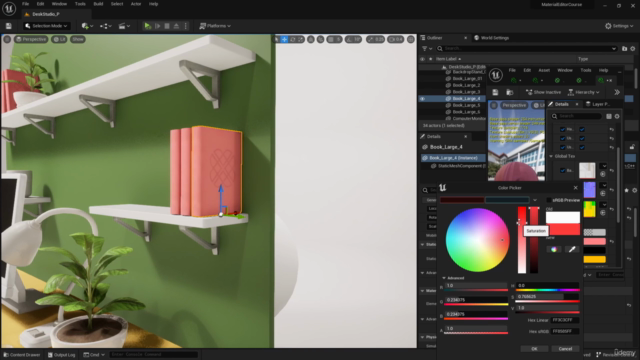
Task: Select the scale gizmo tool in viewport
Action: pyautogui.click(x=301, y=39)
